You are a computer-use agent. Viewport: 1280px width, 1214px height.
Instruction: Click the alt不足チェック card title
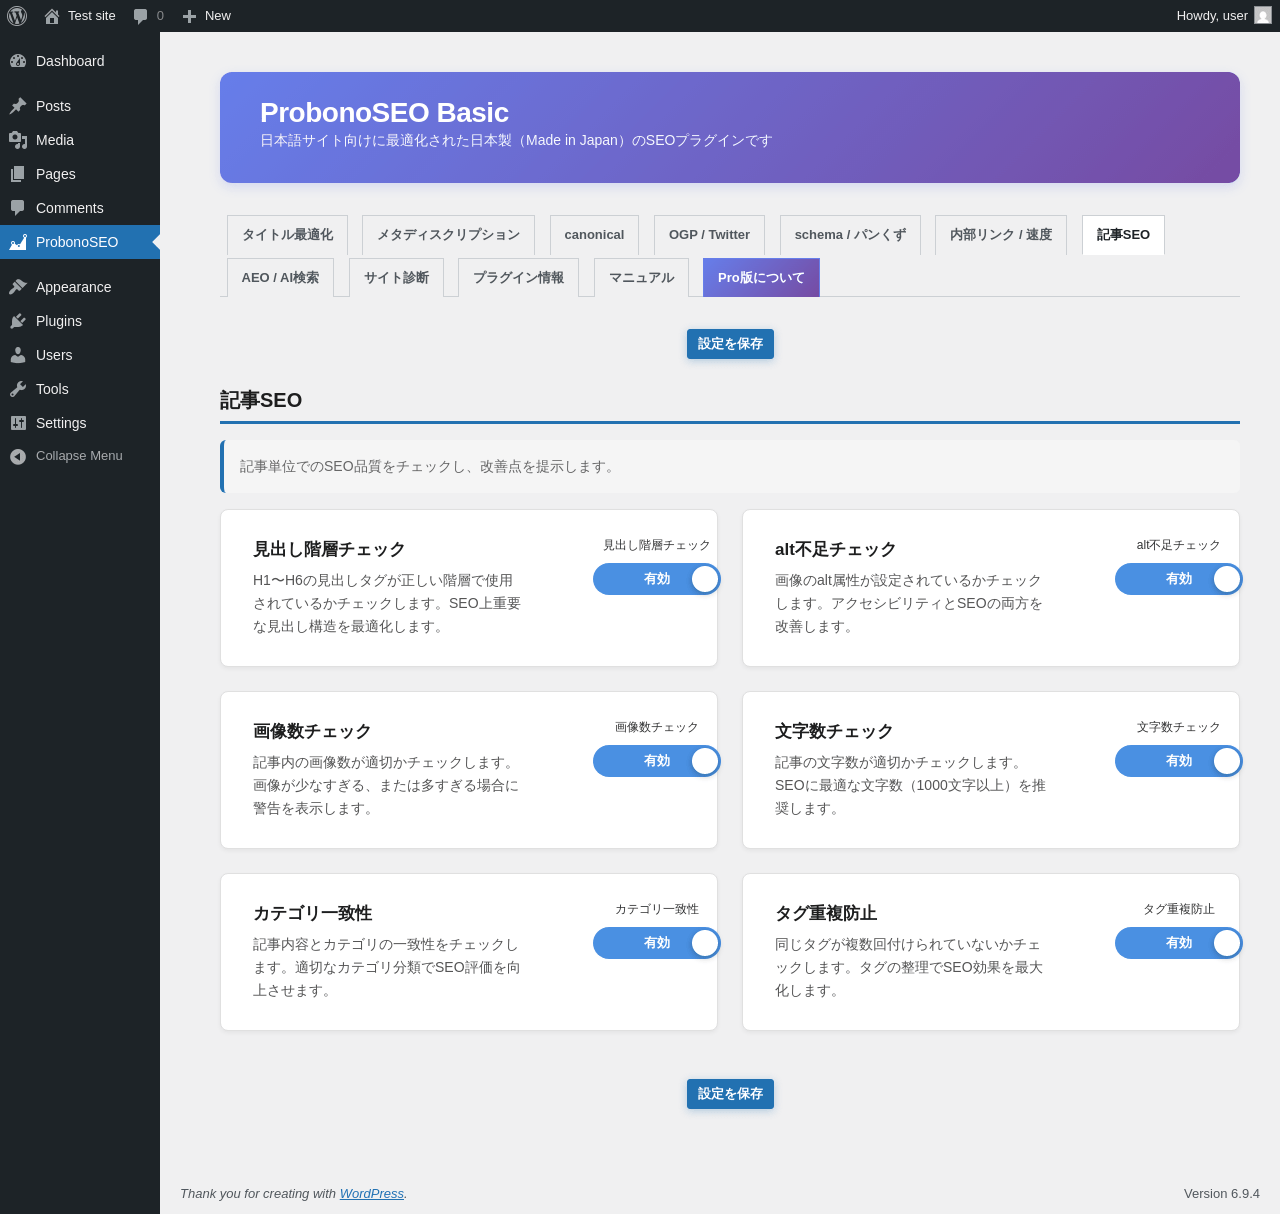(x=836, y=549)
